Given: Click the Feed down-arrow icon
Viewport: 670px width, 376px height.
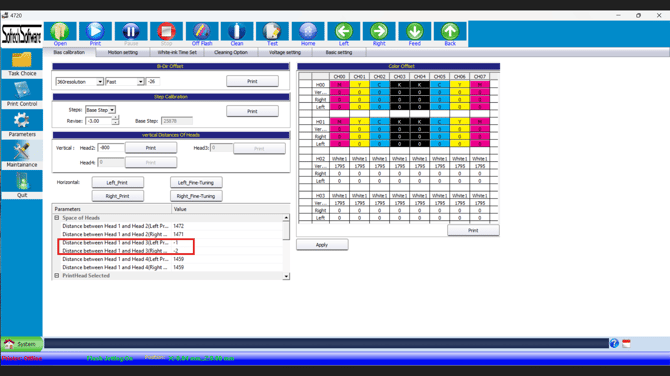Looking at the screenshot, I should 414,34.
